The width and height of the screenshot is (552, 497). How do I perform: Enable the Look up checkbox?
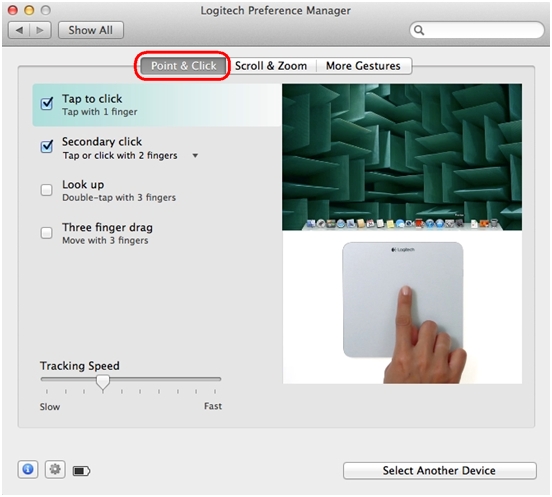[x=46, y=190]
